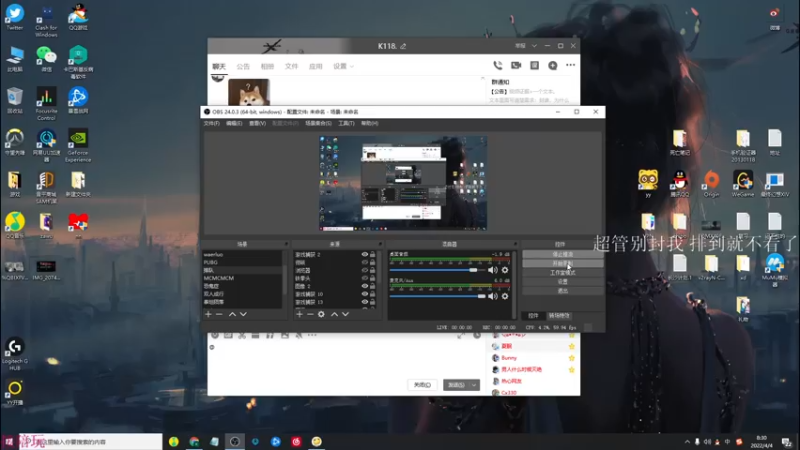
Task: Undock the mixer panel via header icon
Action: click(515, 244)
